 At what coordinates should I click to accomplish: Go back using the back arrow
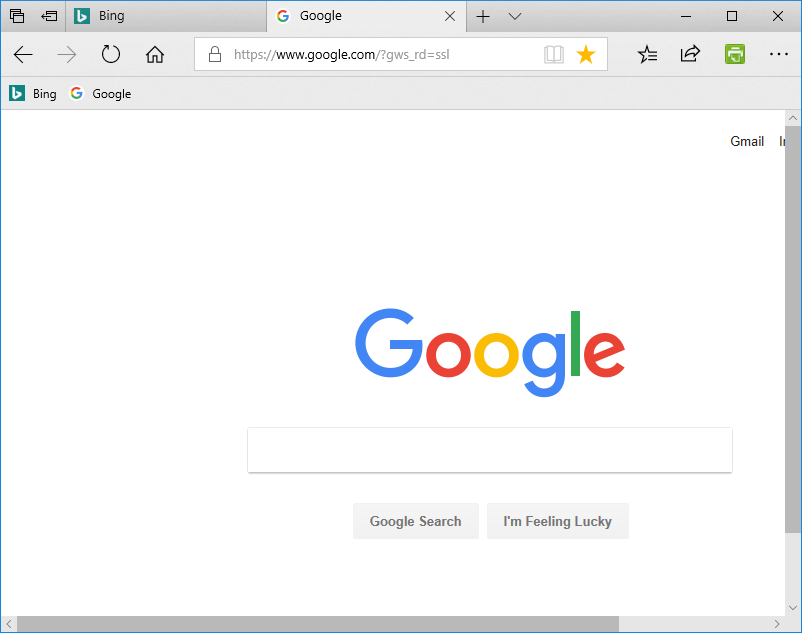point(23,54)
